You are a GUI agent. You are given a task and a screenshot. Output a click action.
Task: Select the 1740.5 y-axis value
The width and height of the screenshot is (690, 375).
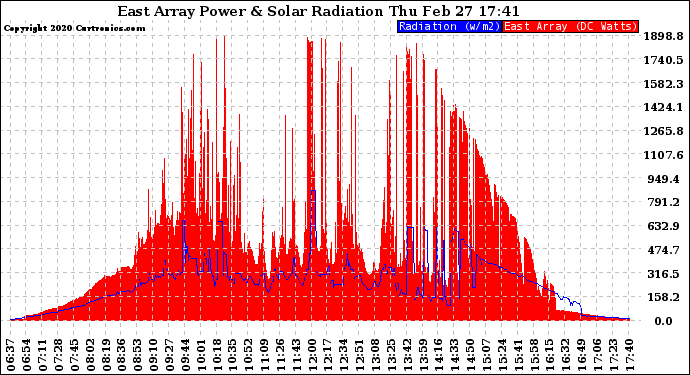[663, 60]
